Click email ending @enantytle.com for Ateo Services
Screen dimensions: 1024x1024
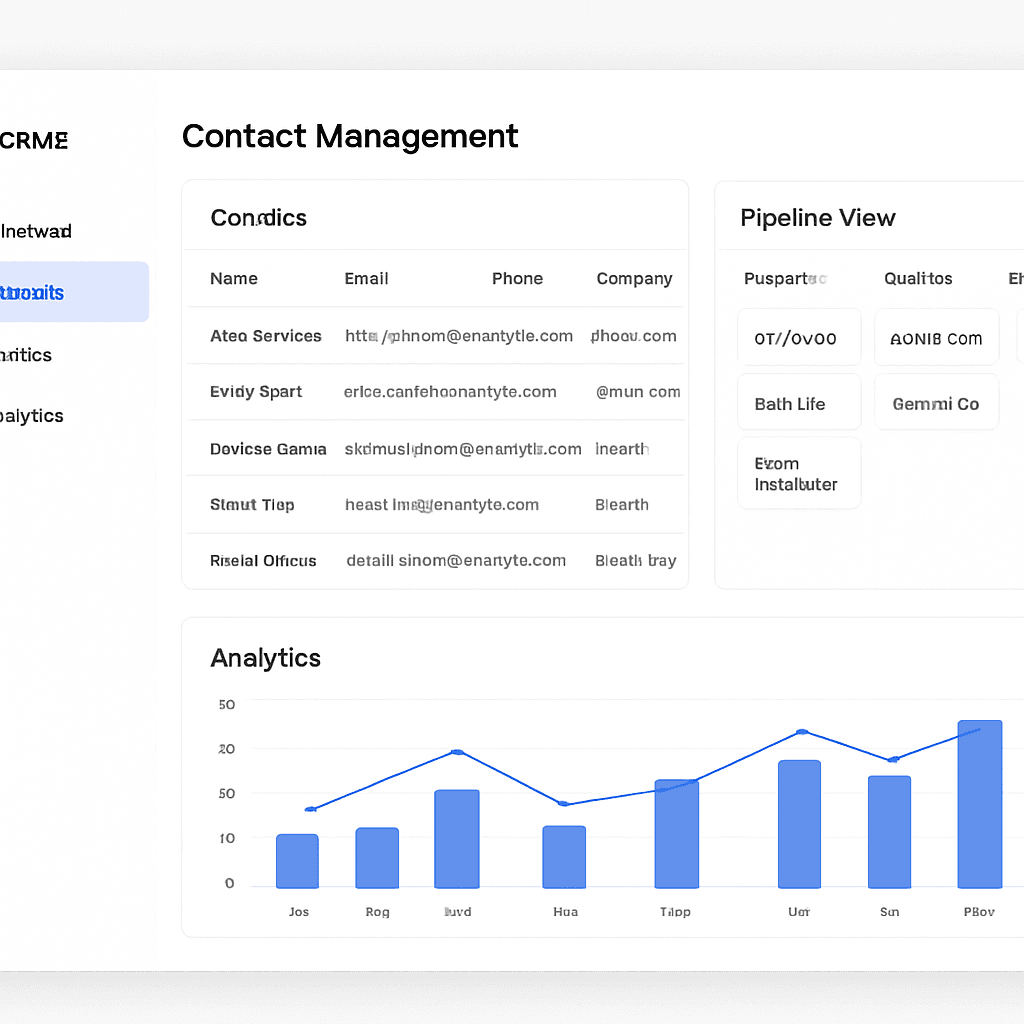click(x=459, y=336)
